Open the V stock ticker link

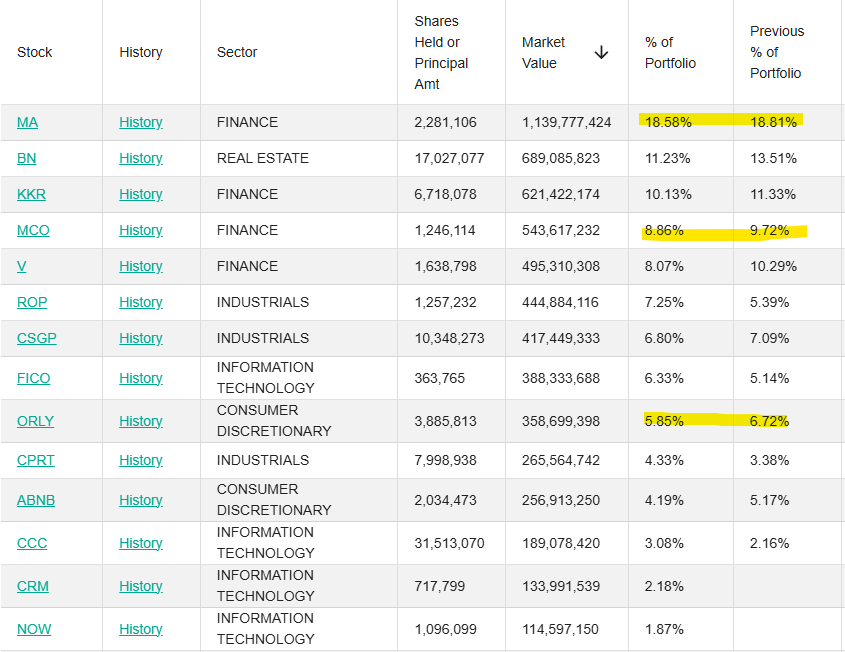pyautogui.click(x=22, y=266)
